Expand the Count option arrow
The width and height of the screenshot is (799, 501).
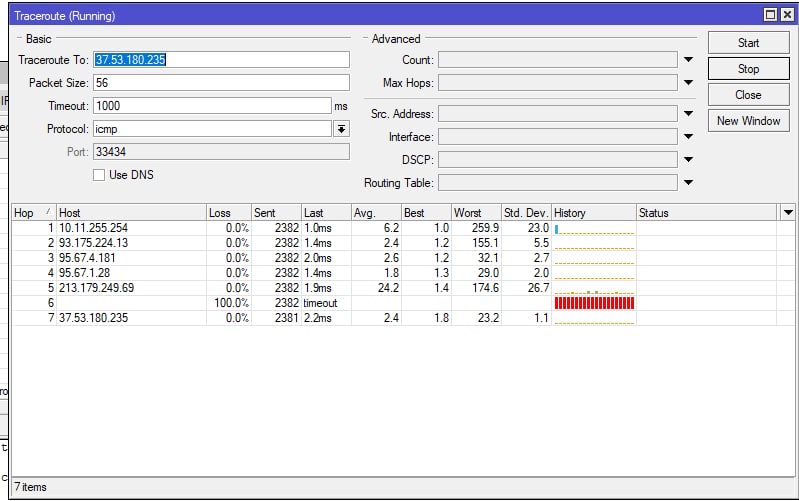[688, 60]
